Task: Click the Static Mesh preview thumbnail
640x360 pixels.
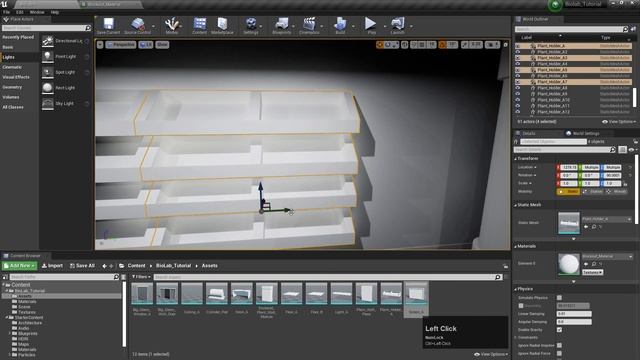Action: coord(569,223)
